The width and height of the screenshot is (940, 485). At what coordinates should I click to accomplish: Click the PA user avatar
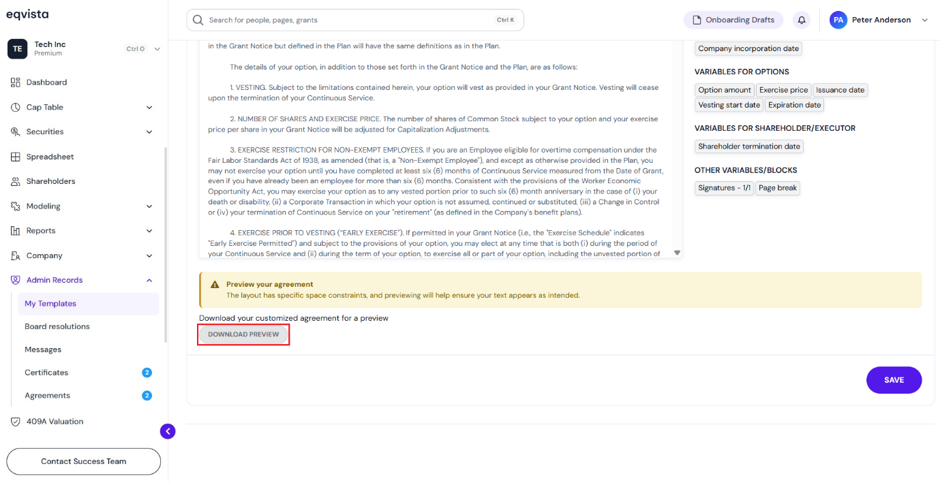pyautogui.click(x=839, y=20)
